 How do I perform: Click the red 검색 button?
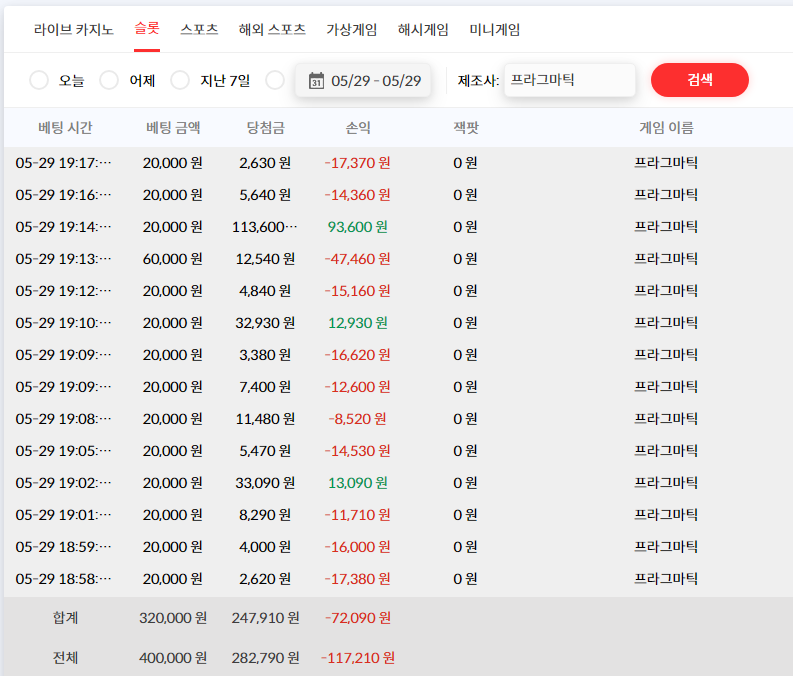coord(699,80)
